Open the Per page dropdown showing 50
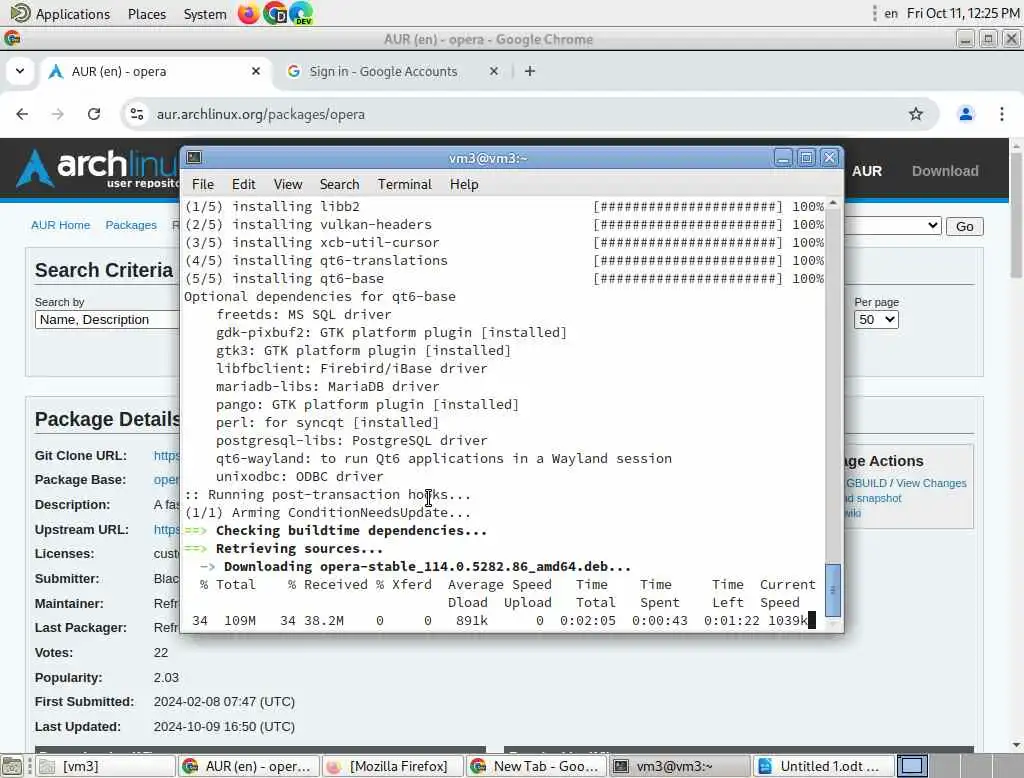 (x=876, y=319)
